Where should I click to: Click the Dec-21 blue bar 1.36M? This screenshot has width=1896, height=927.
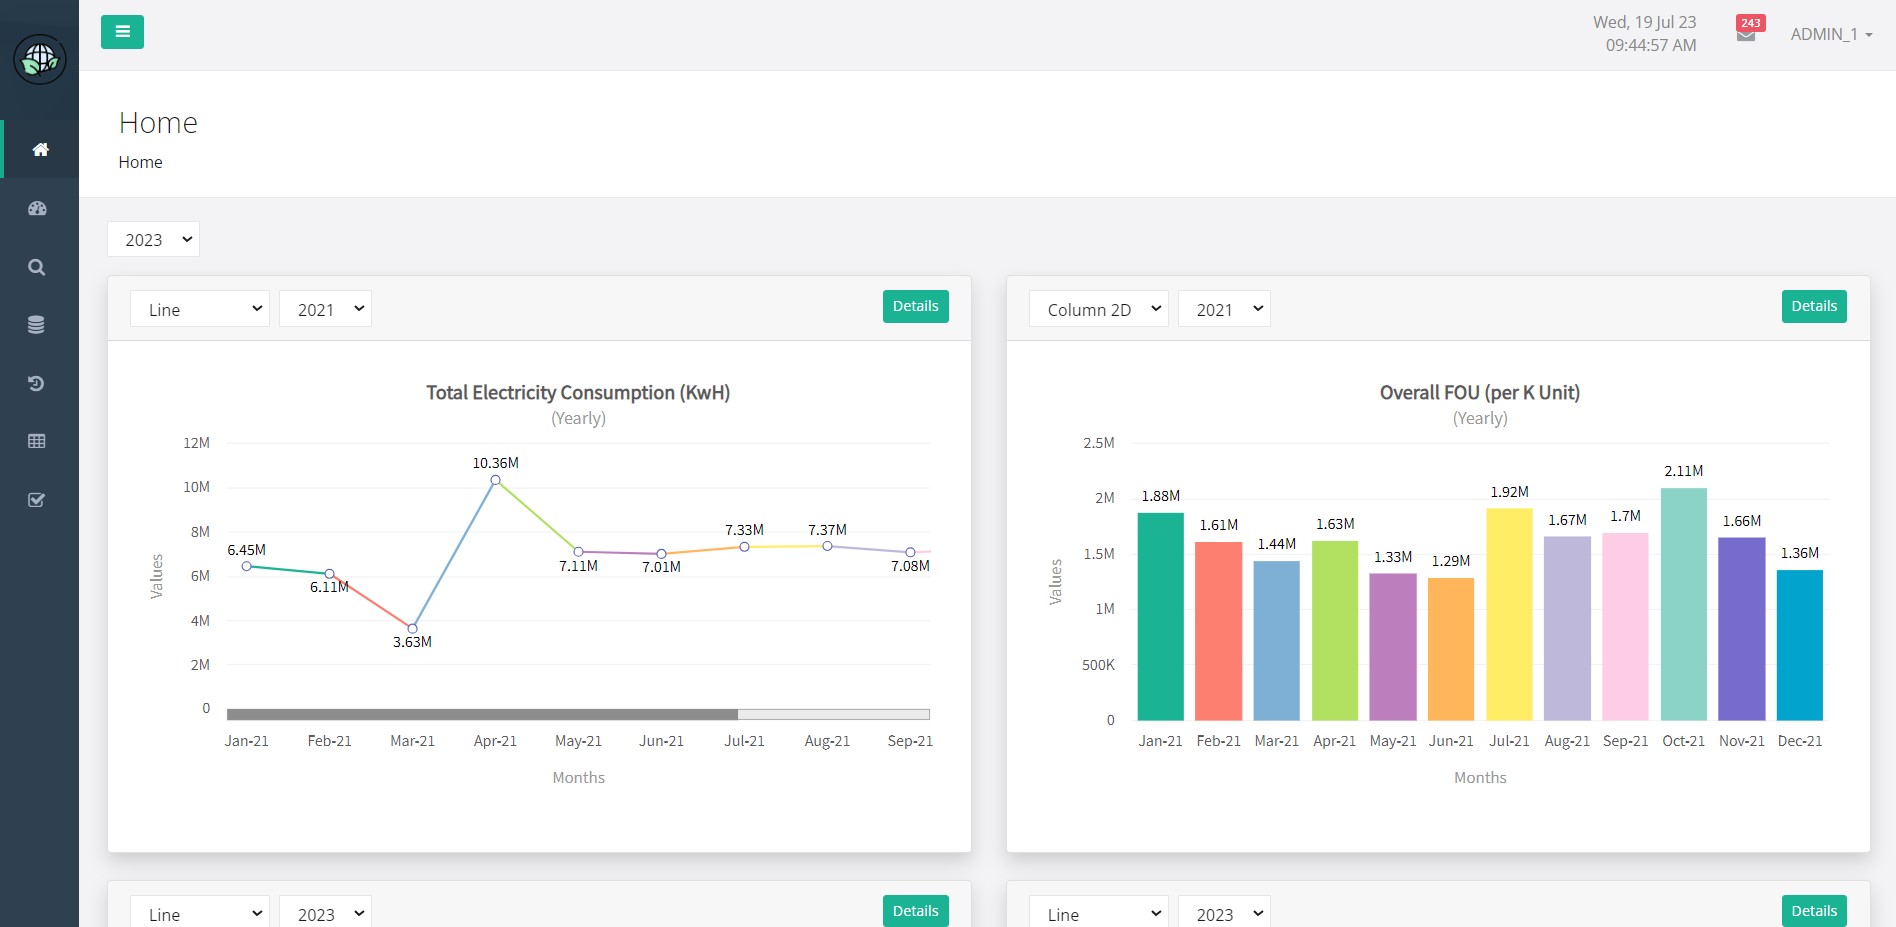(x=1799, y=645)
